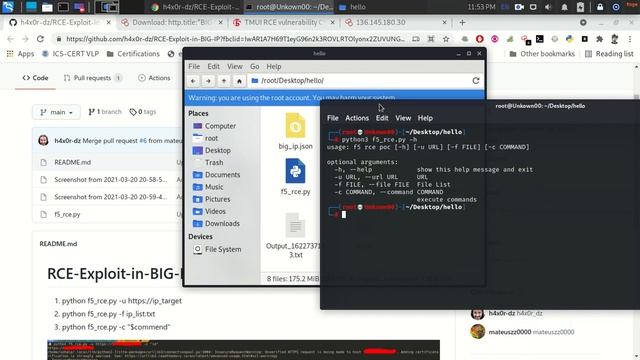640x360 pixels.
Task: Open Screenshot from 2021-03-20 20-59-4 file
Action: pyautogui.click(x=111, y=197)
